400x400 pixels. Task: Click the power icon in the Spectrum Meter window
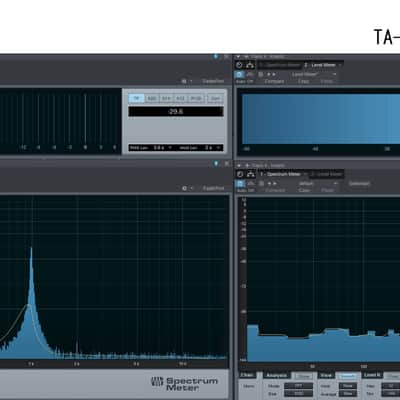[x=240, y=174]
